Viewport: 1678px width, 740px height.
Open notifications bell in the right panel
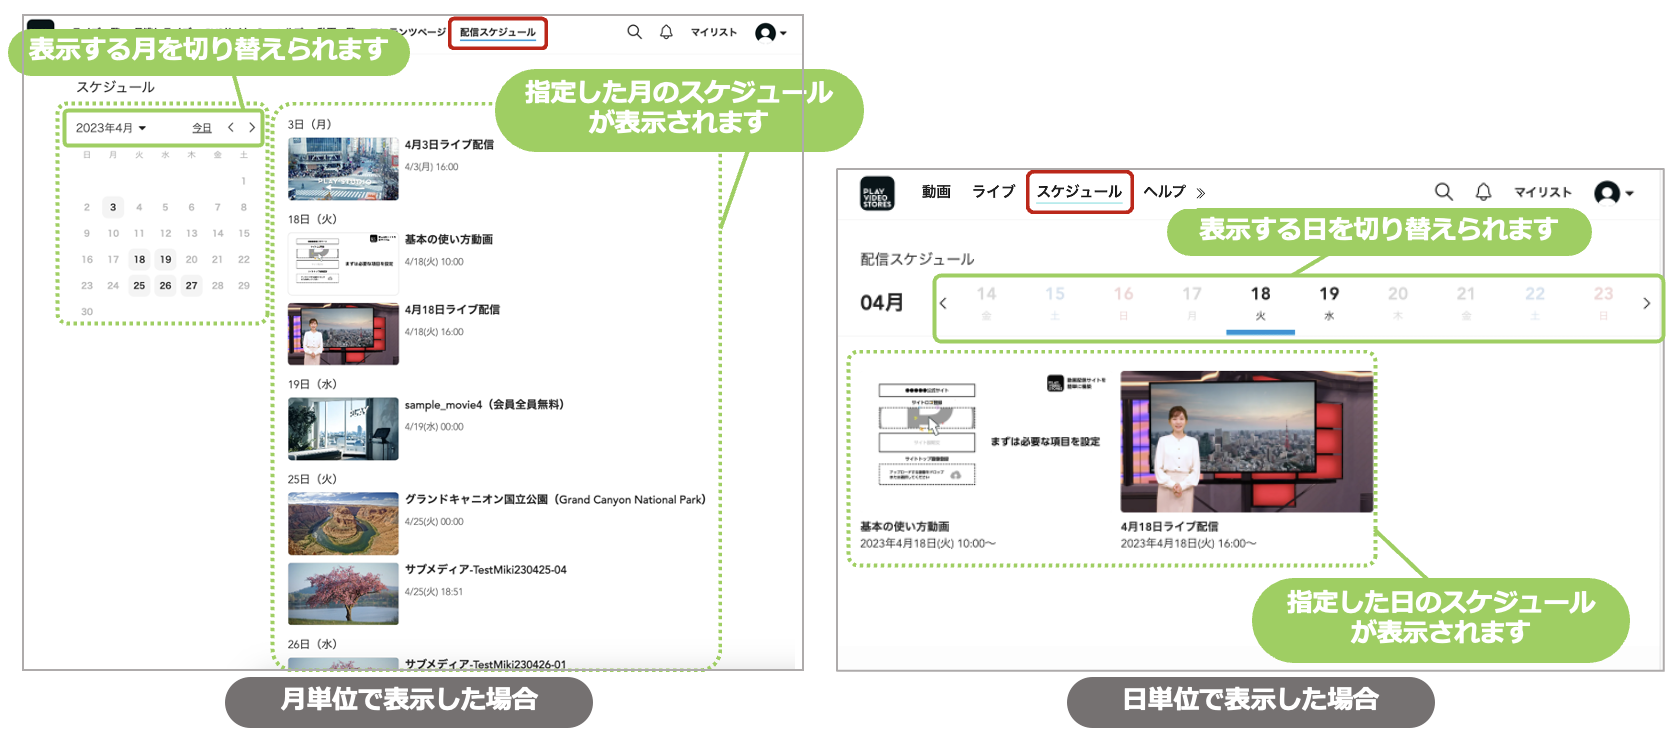pyautogui.click(x=1483, y=192)
